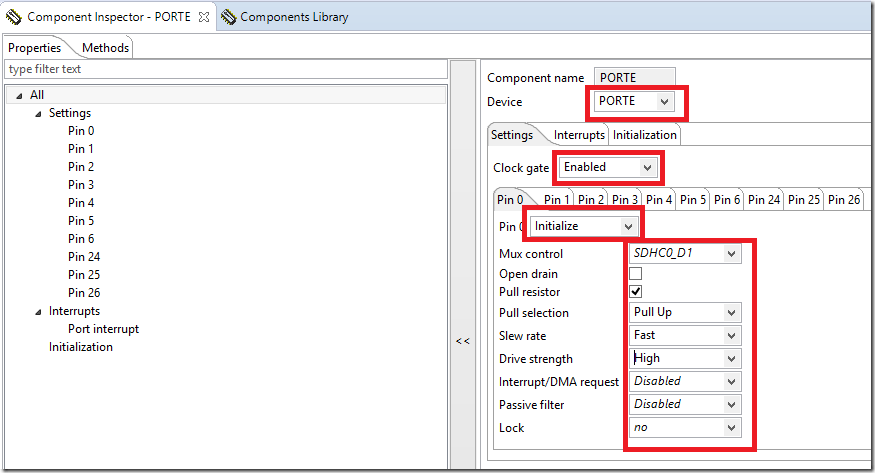
Task: Select Port interrupt tree item
Action: [103, 329]
